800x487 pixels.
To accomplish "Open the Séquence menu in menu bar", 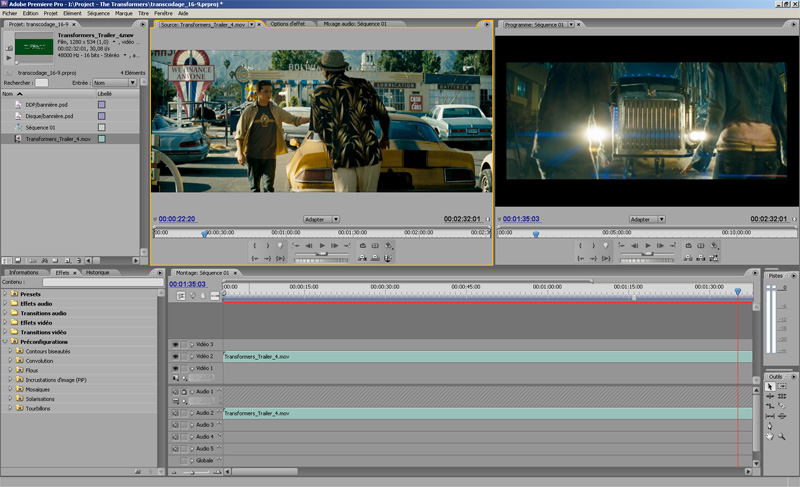I will point(98,13).
